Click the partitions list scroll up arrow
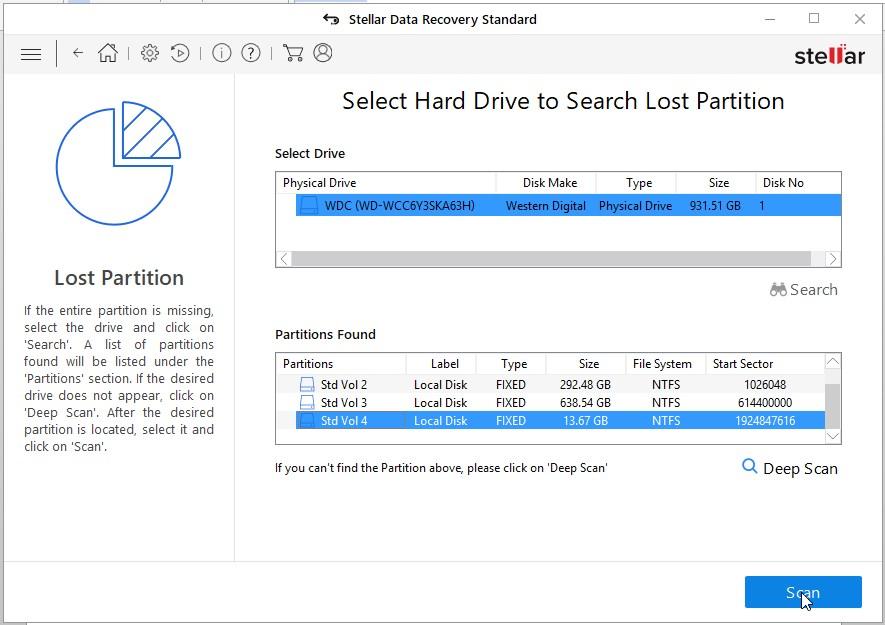Screen dimensions: 885x625 tap(833, 362)
